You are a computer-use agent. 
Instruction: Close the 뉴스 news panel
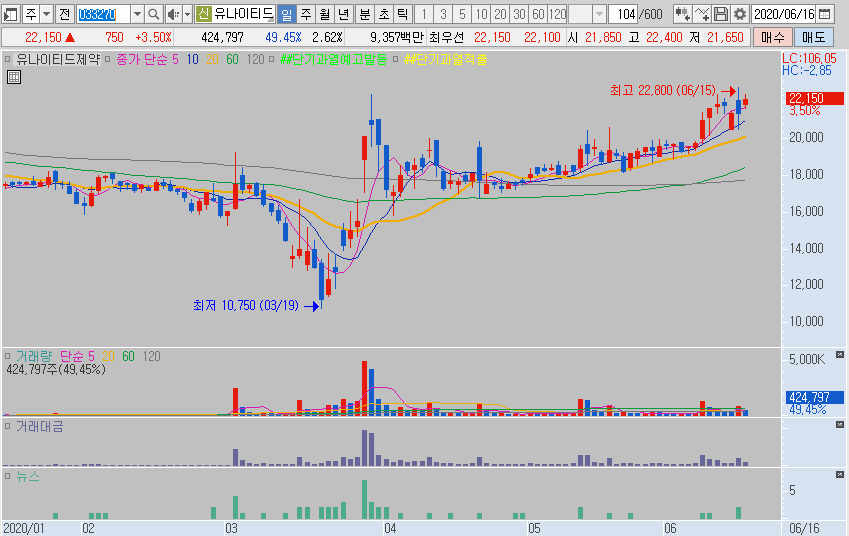pos(840,475)
